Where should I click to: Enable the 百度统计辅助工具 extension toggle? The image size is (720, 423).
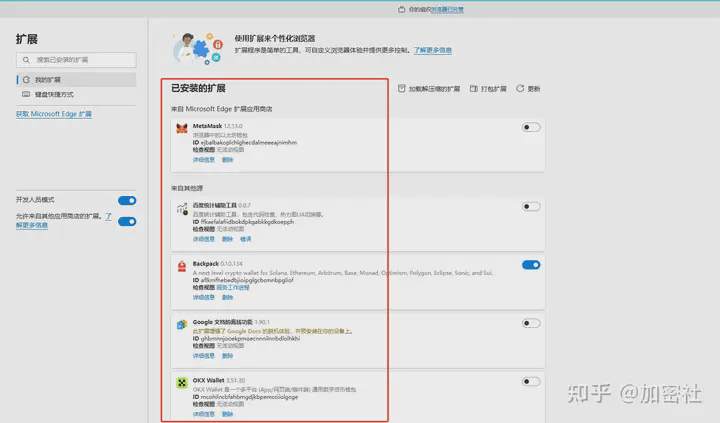click(531, 207)
